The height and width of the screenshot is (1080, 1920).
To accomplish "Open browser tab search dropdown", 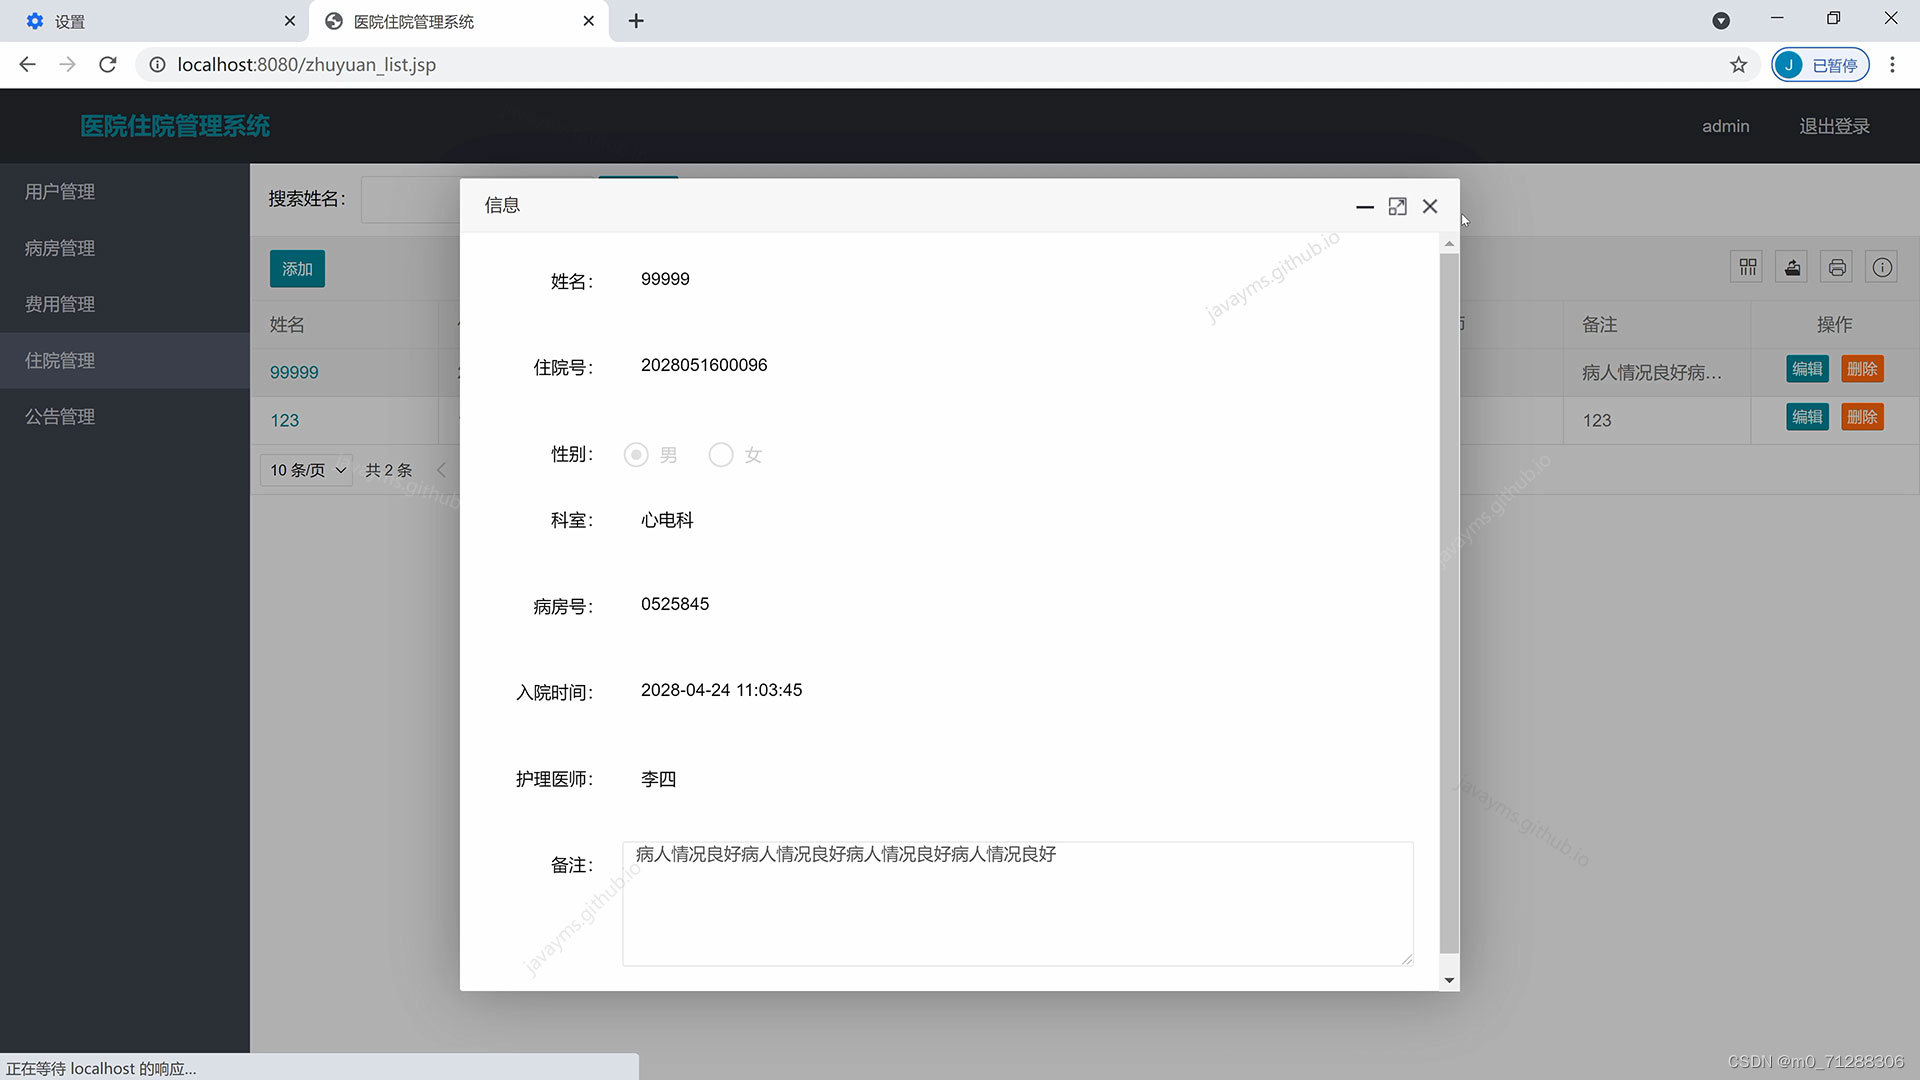I will (1721, 21).
